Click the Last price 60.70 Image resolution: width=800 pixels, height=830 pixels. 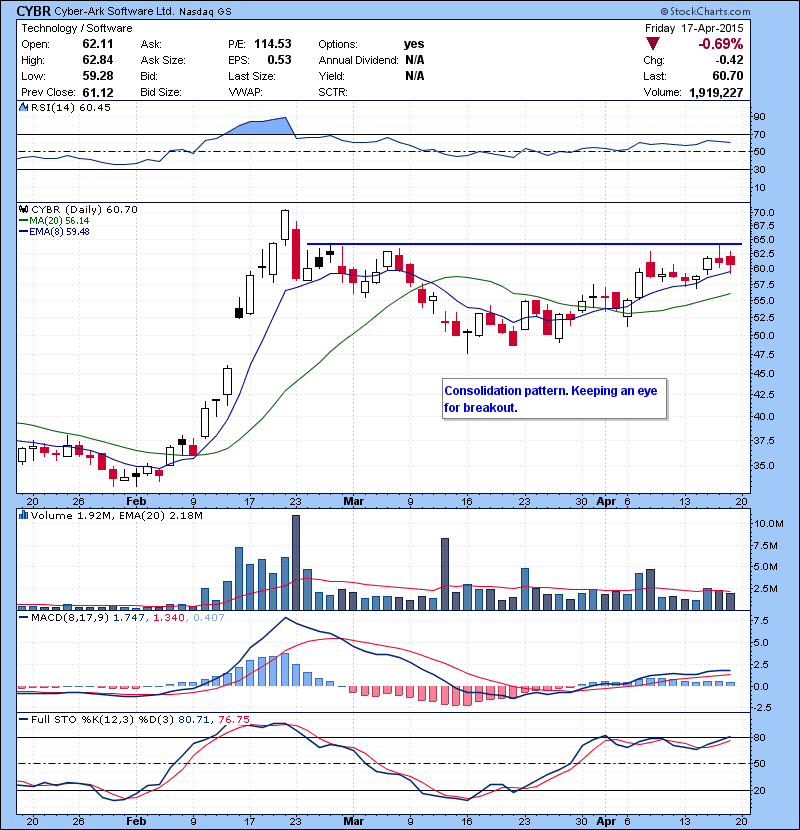click(727, 76)
